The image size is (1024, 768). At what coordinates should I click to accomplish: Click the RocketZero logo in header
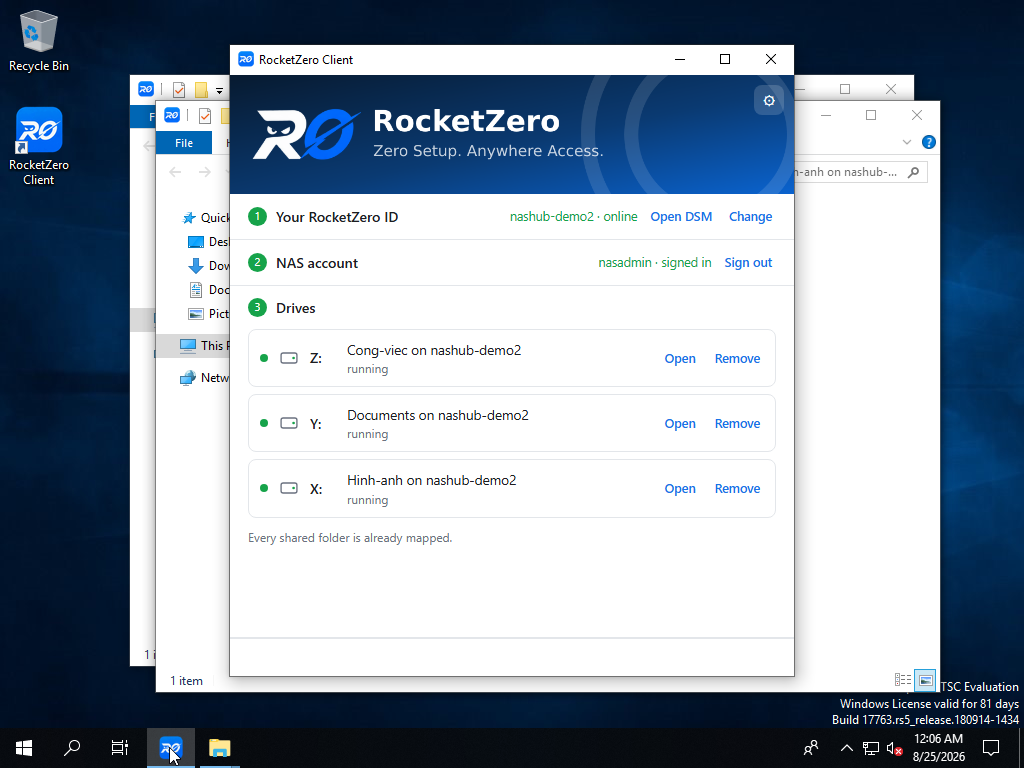(306, 135)
